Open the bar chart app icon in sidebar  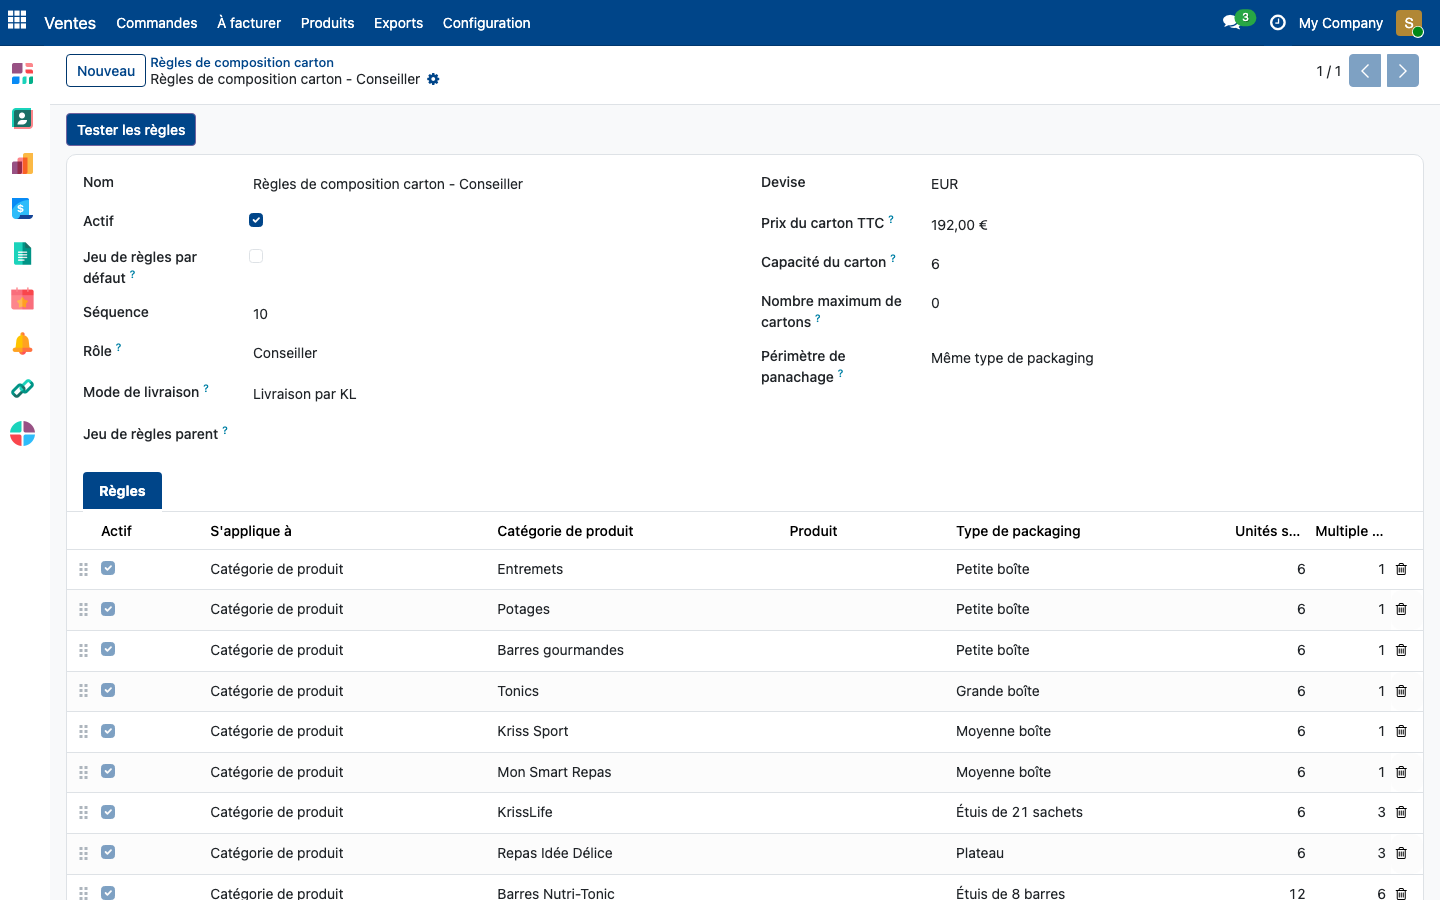(22, 163)
